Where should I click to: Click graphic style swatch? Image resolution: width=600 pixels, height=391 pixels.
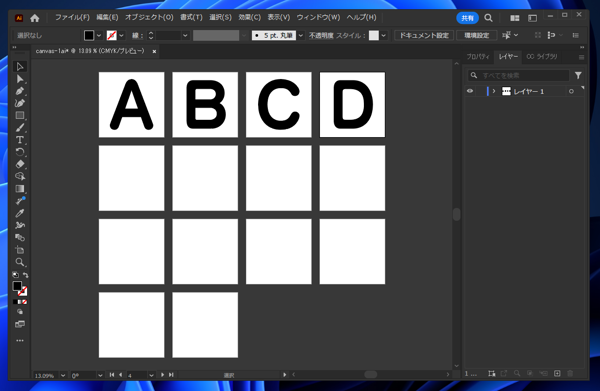tap(374, 36)
